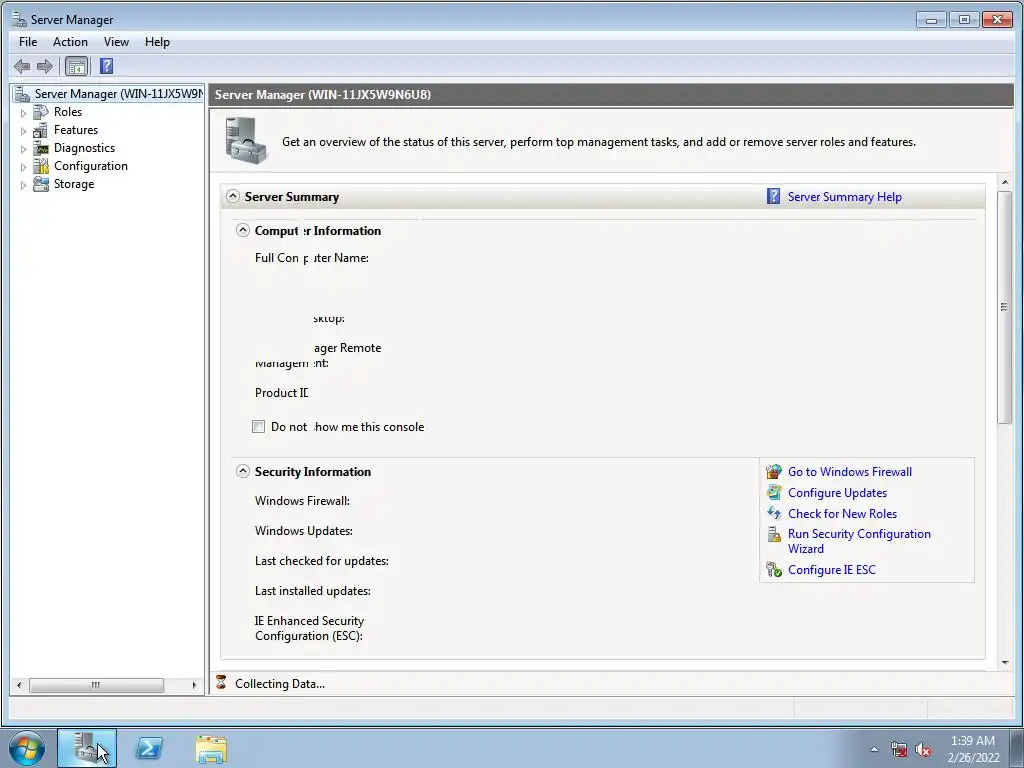This screenshot has width=1024, height=768.
Task: Open the Server Summary Help link
Action: 844,197
